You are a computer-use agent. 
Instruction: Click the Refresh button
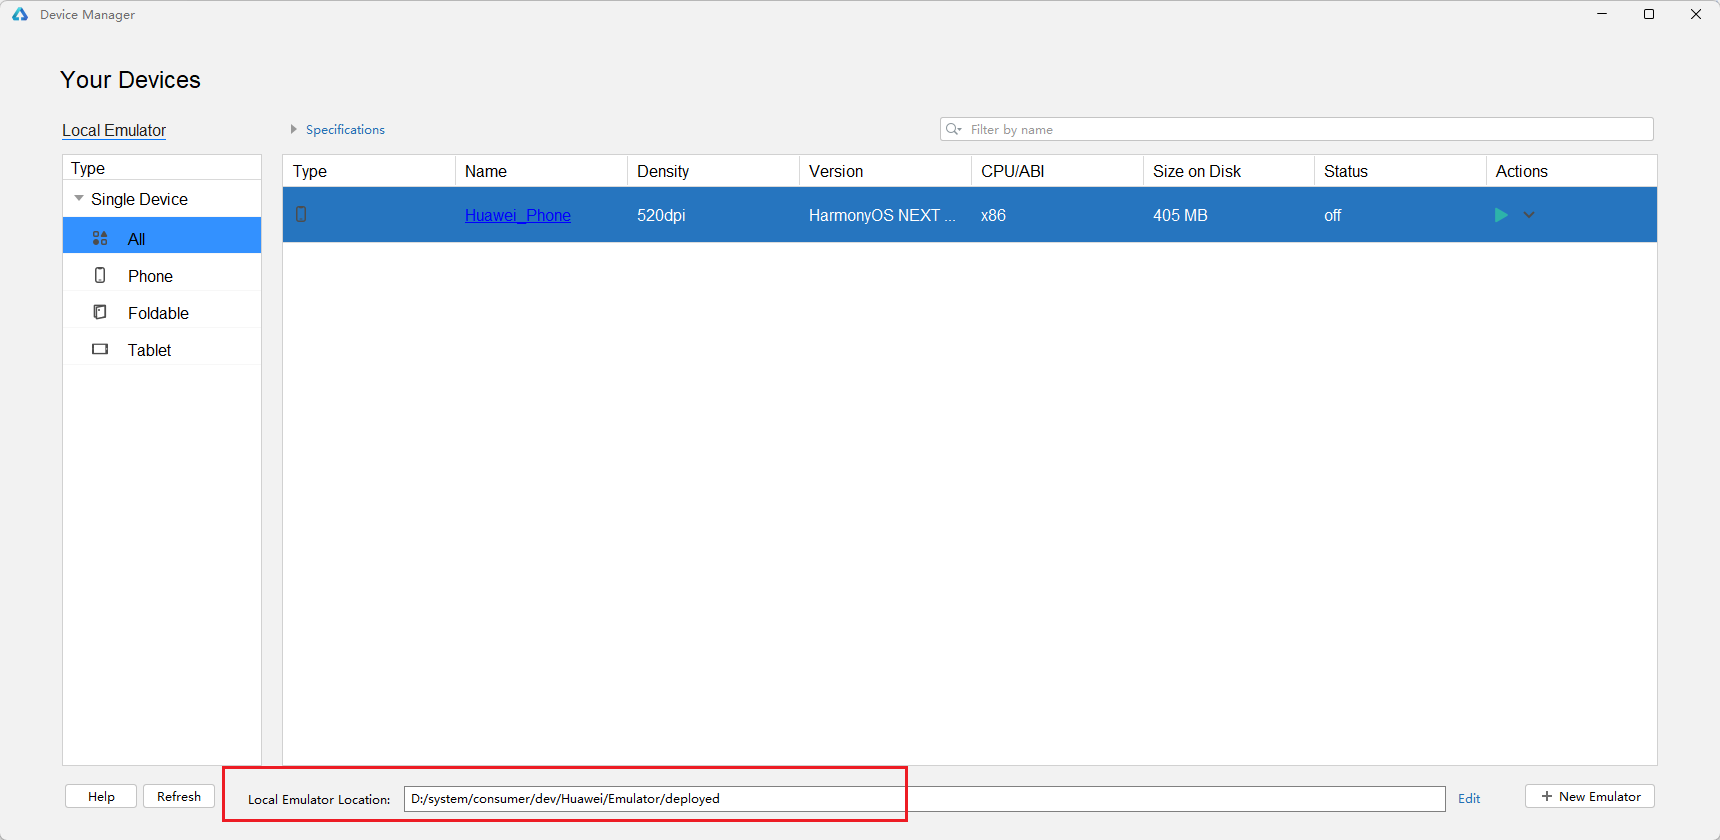179,796
